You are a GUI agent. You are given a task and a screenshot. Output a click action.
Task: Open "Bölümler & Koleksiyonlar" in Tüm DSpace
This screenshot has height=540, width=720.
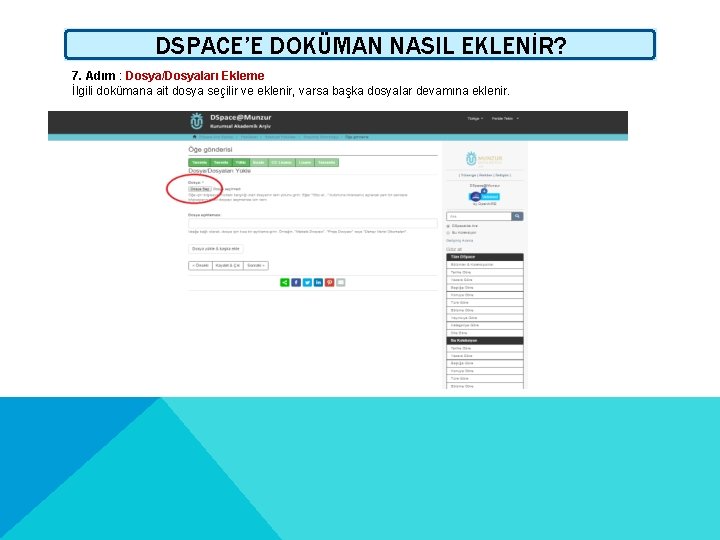pyautogui.click(x=484, y=265)
